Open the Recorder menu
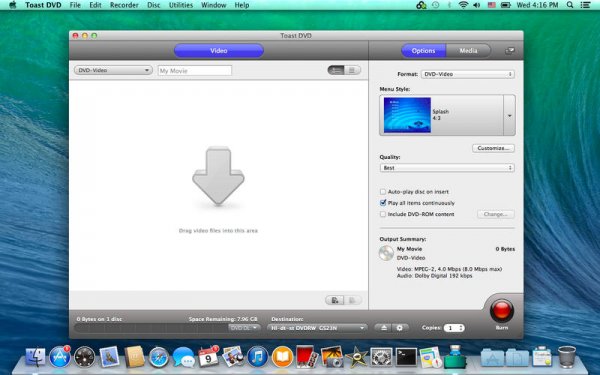Screen dimensions: 600x375 (x=124, y=5)
